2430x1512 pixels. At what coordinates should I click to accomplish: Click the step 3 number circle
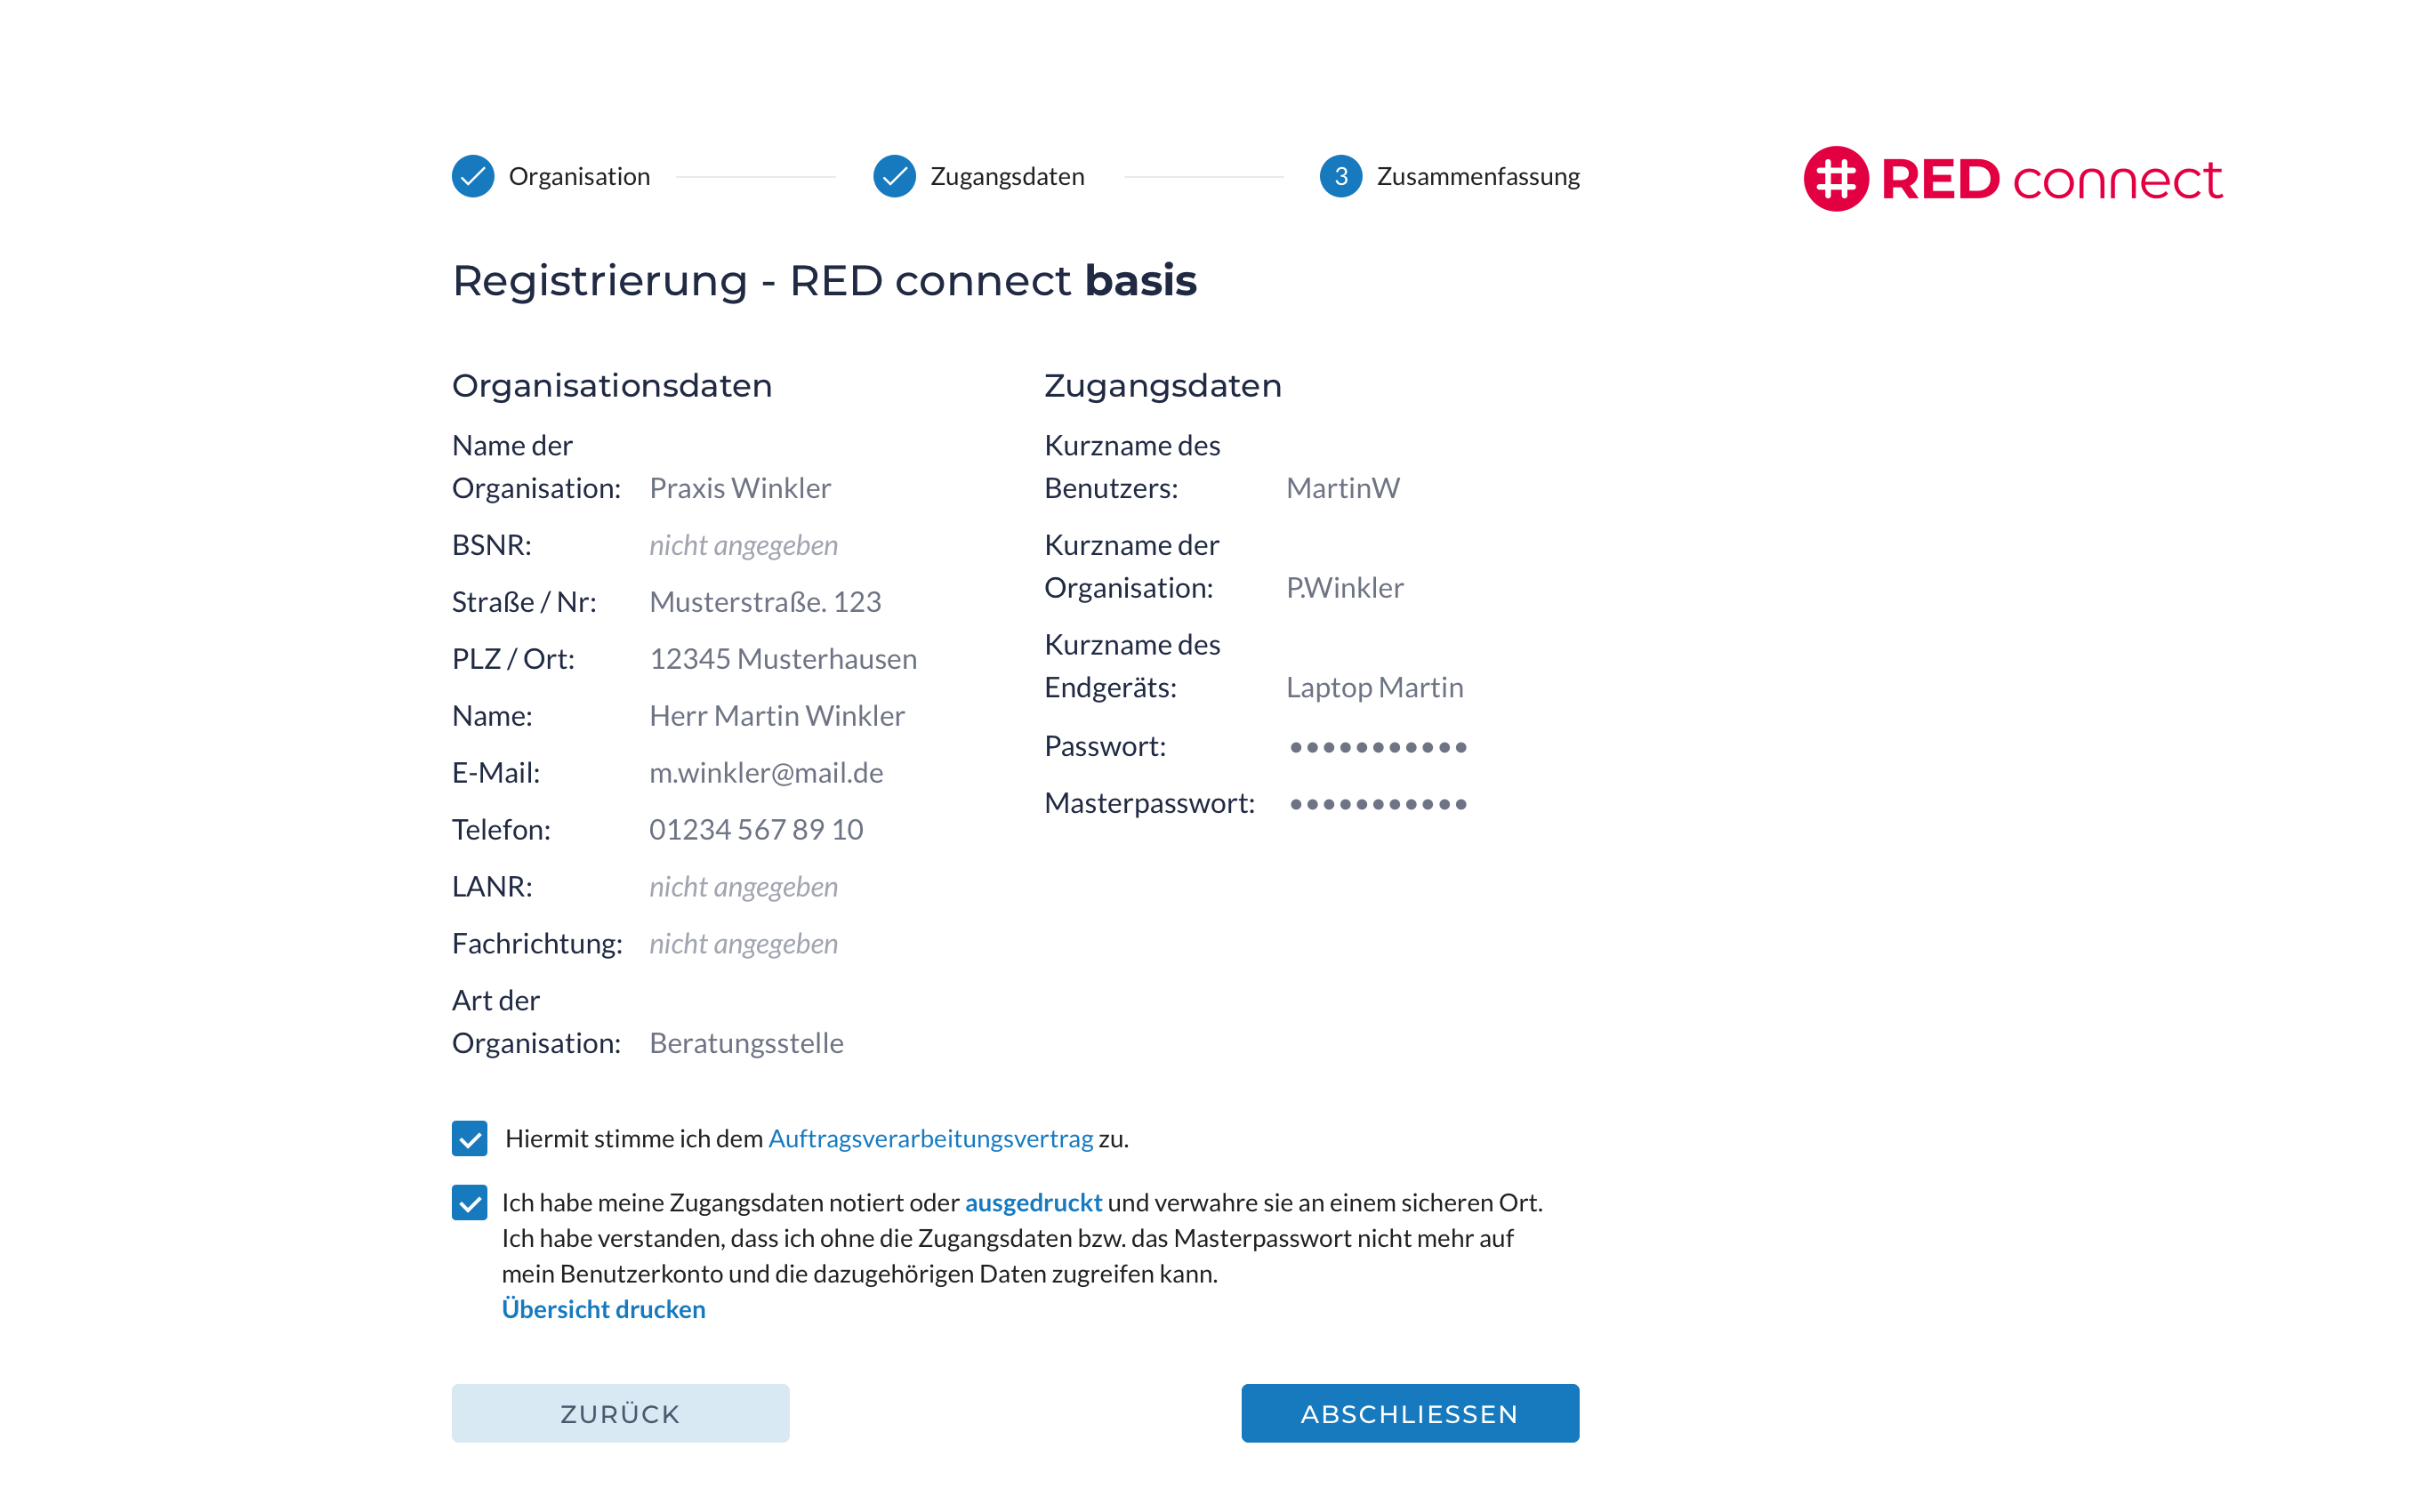point(1340,177)
